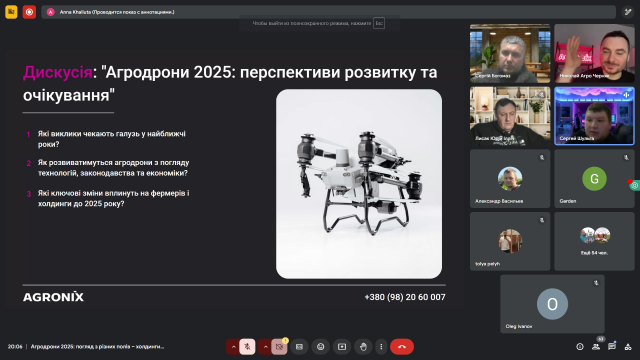The image size is (640, 360).
Task: Click question 3 'Які ключові зміни вплинуть'
Action: tap(113, 198)
